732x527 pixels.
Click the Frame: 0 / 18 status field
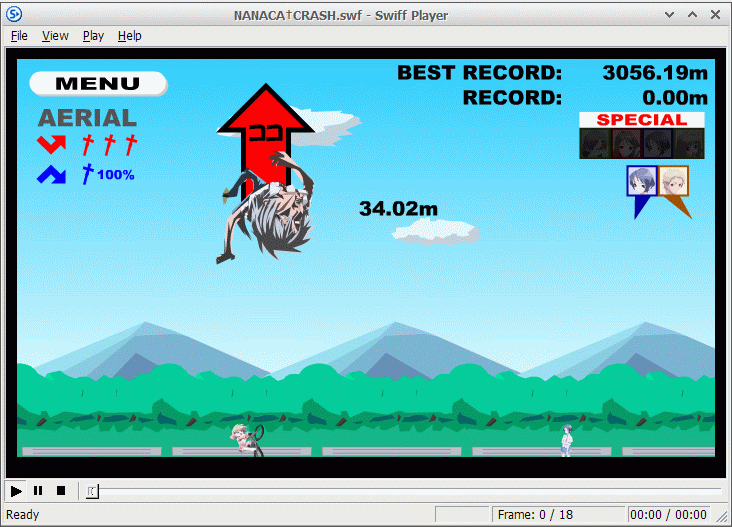(x=558, y=514)
